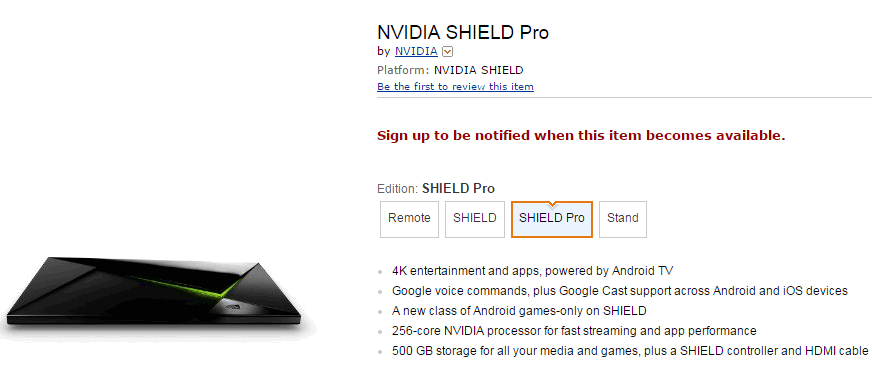The width and height of the screenshot is (872, 383).
Task: Open the dropdown arrow next to NVIDIA brand
Action: coord(448,52)
